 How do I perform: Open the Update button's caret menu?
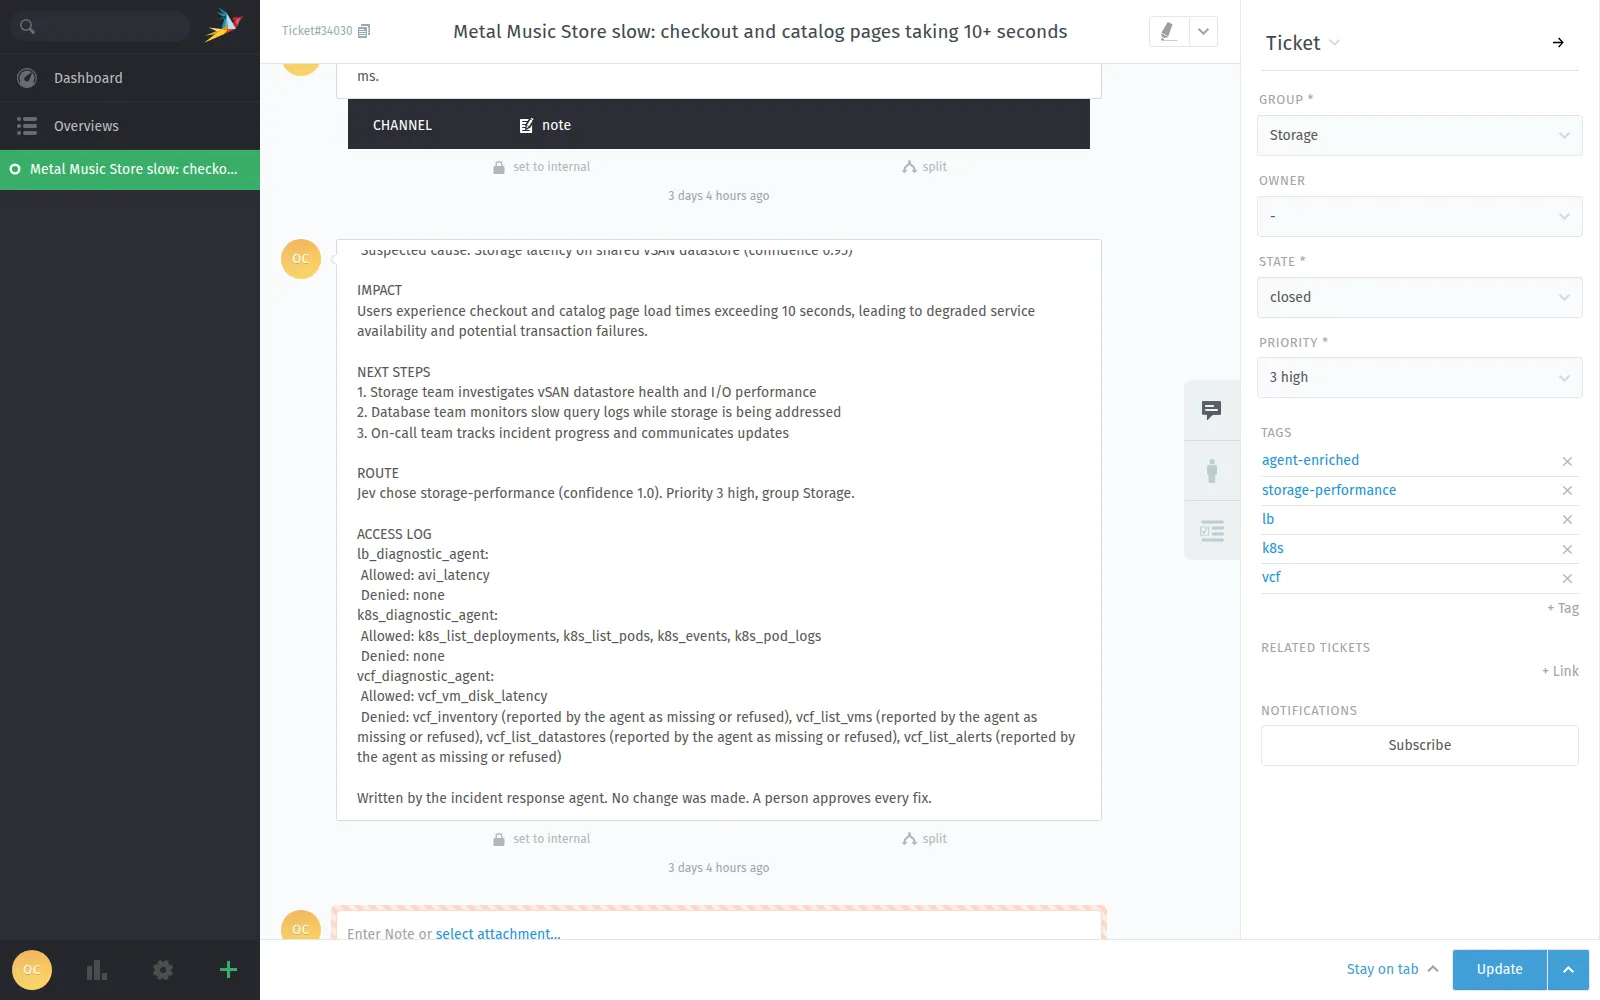1568,969
